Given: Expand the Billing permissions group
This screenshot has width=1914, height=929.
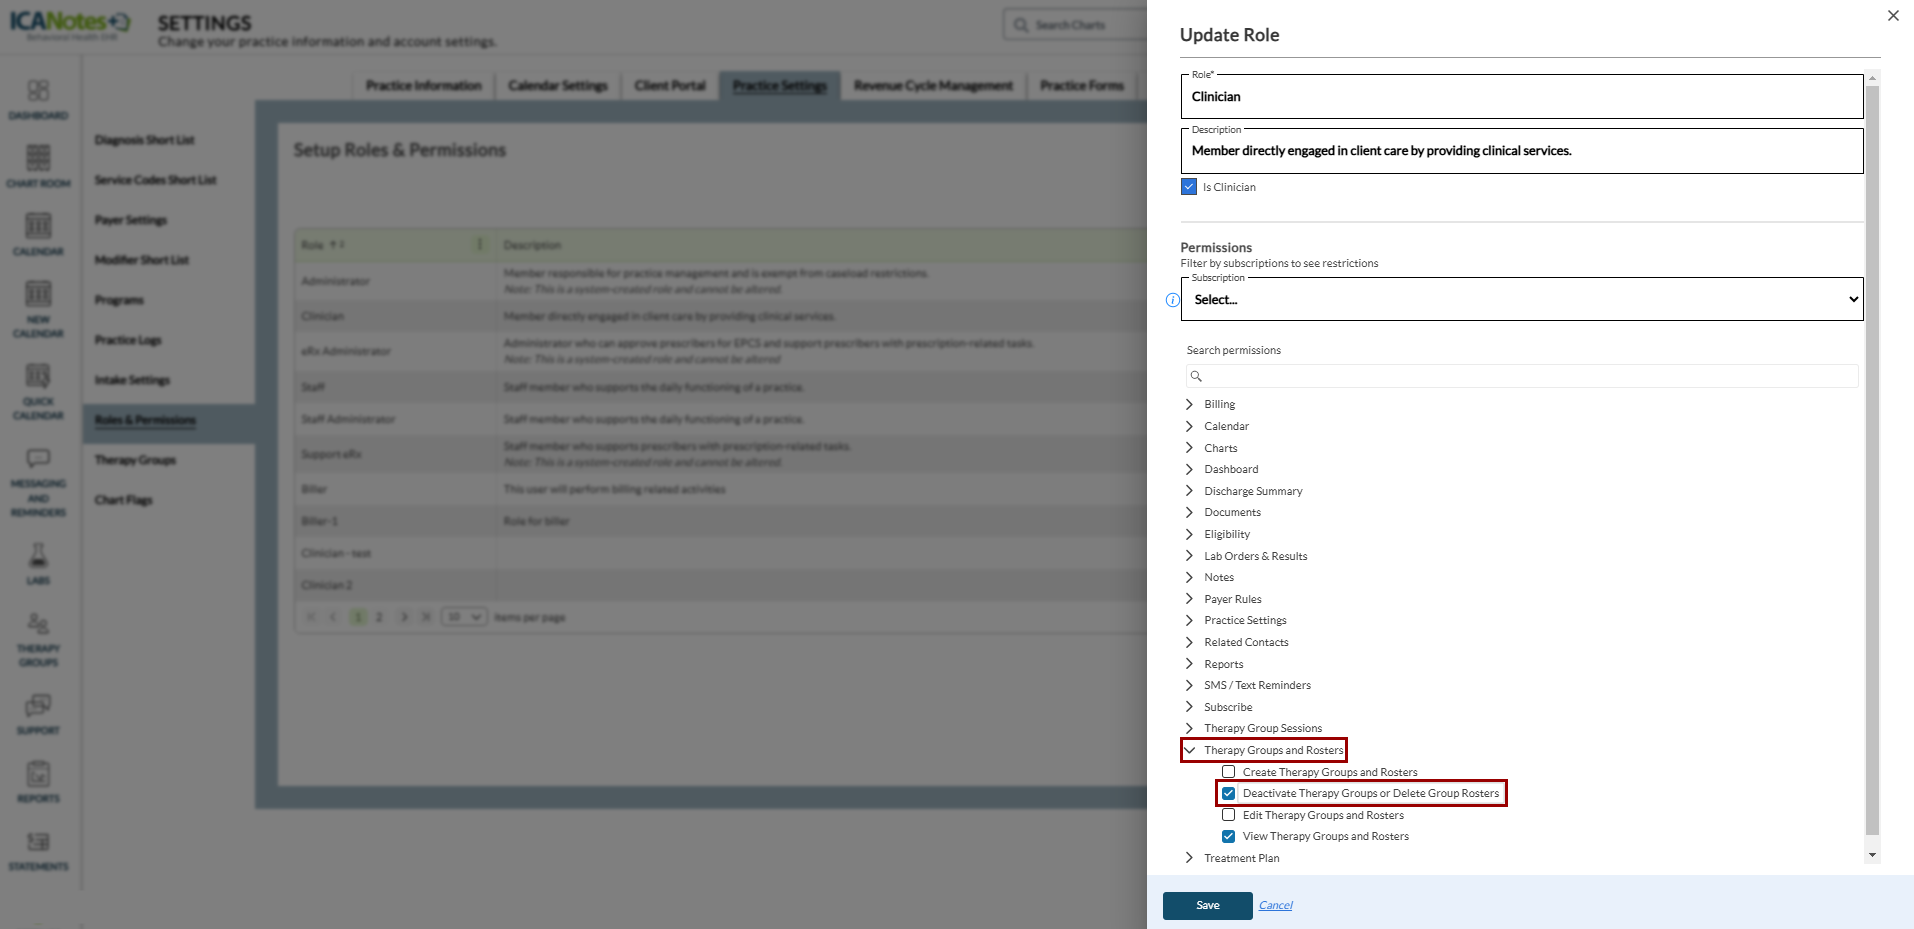Looking at the screenshot, I should [1189, 404].
